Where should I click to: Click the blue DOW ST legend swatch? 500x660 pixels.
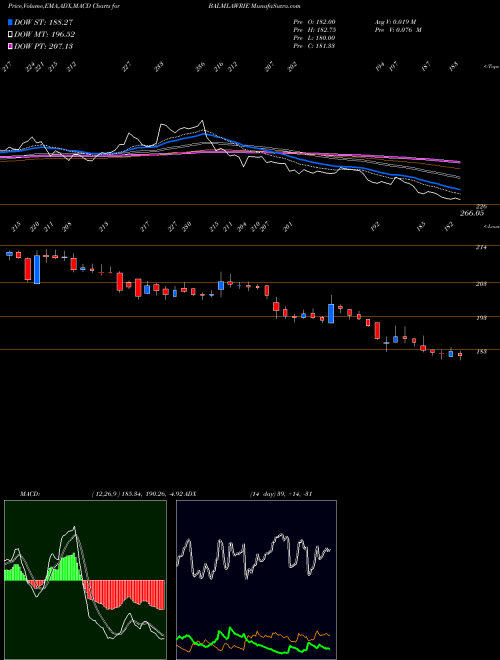coord(10,22)
